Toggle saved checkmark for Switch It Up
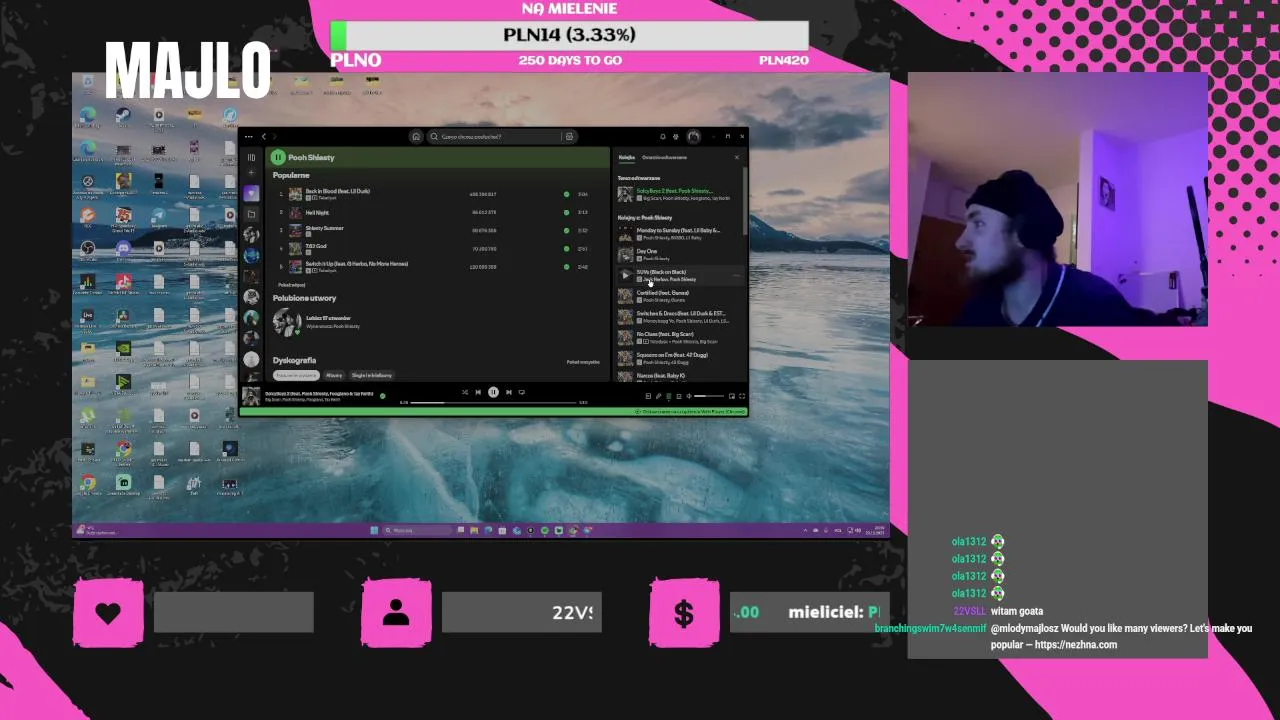Image resolution: width=1280 pixels, height=720 pixels. (566, 266)
